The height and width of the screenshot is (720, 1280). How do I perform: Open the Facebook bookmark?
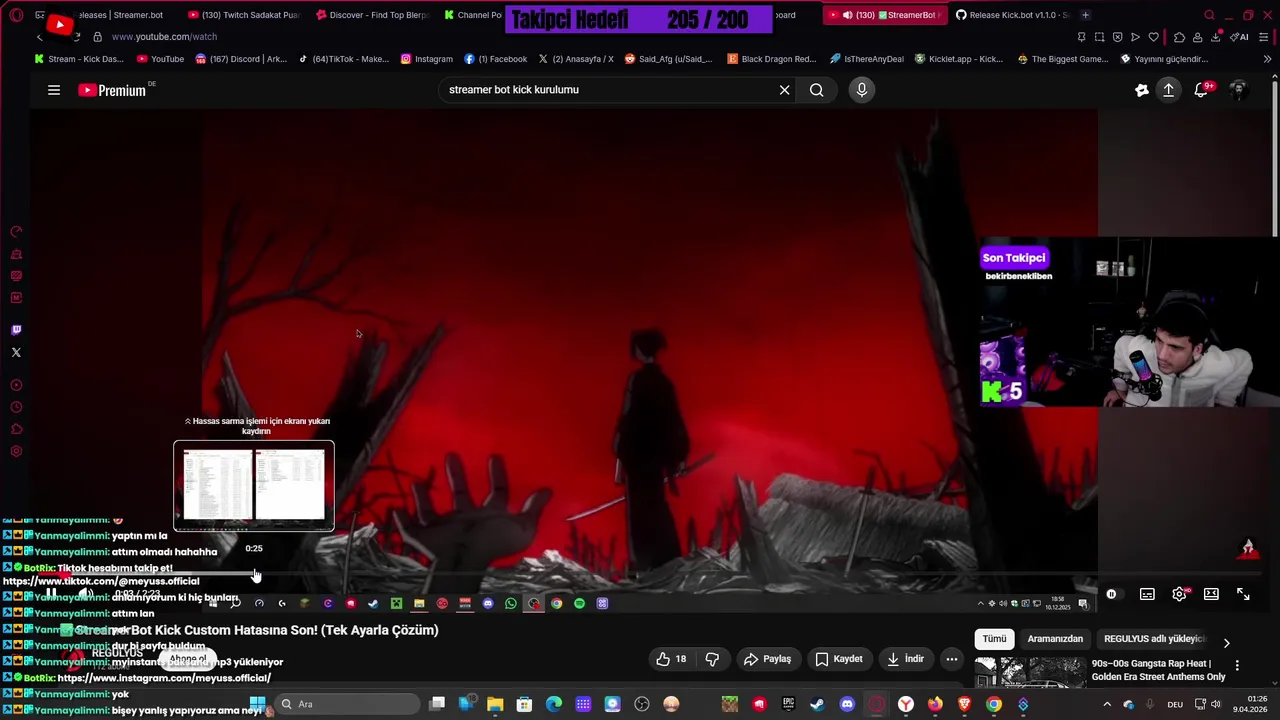point(496,59)
